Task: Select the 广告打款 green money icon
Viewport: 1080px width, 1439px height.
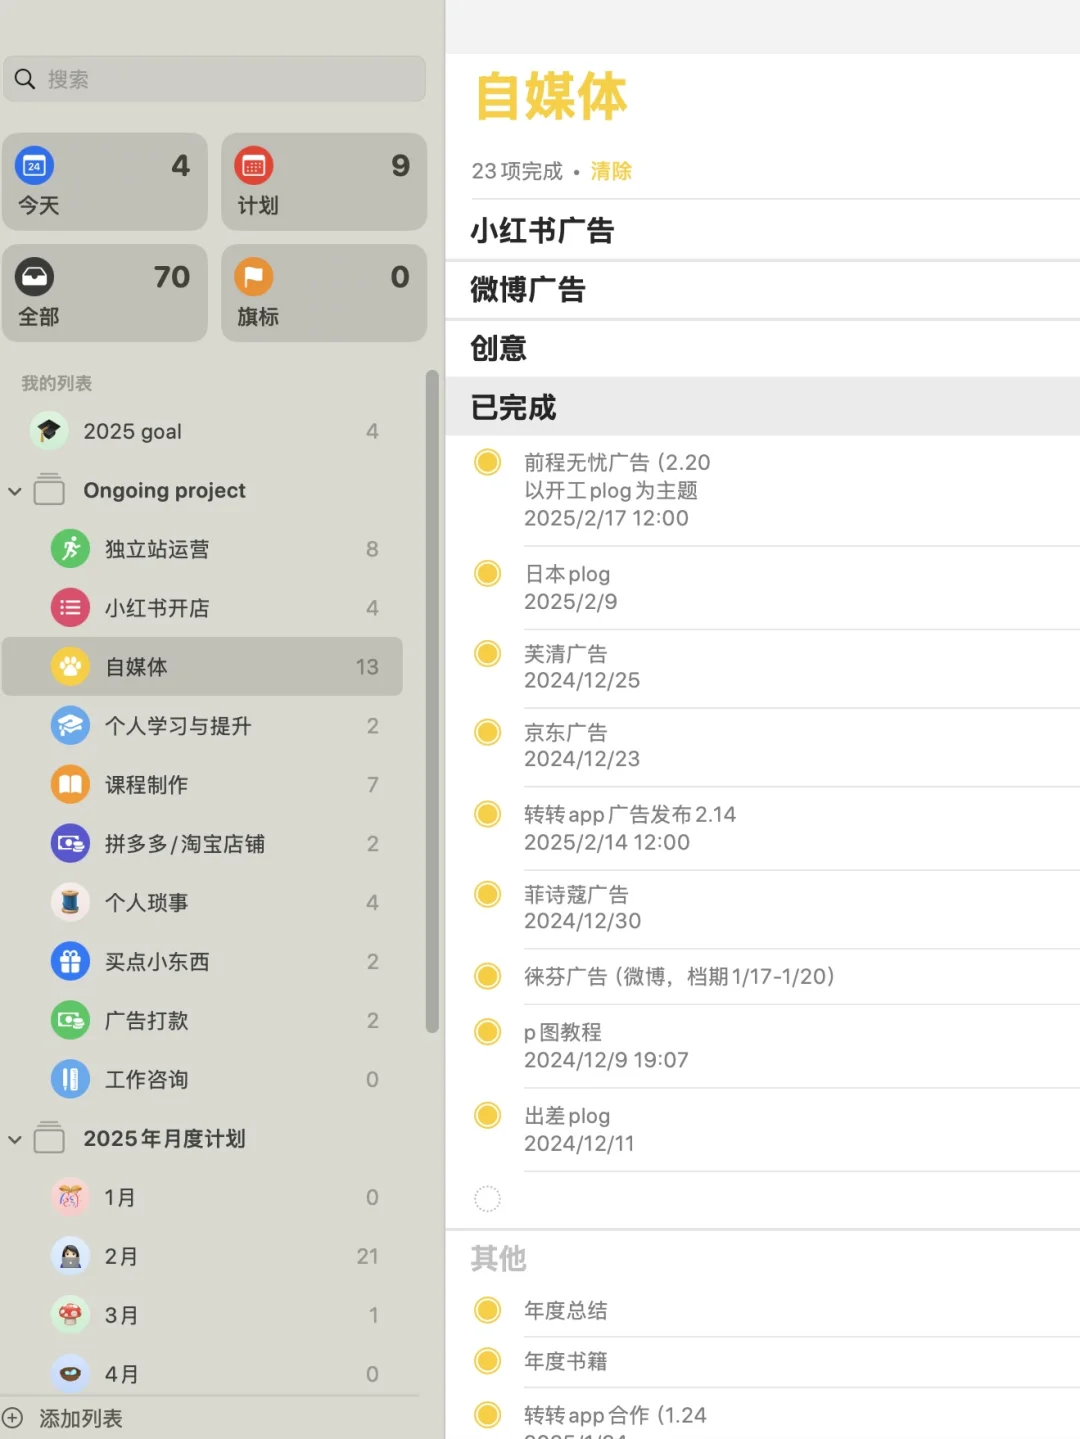Action: [x=70, y=1021]
